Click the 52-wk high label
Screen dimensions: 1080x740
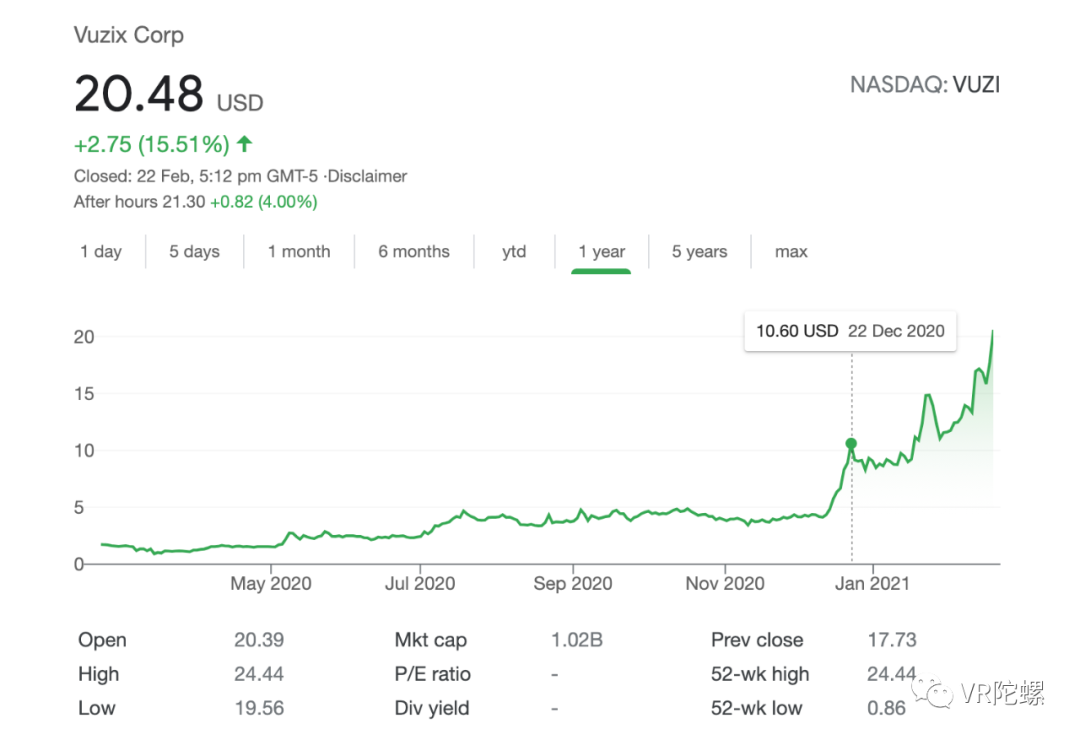tap(760, 674)
